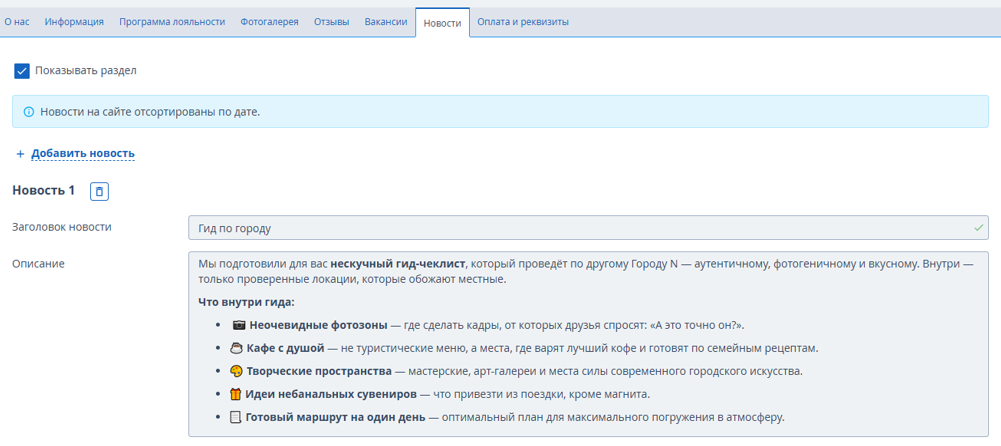
Task: Open the О нас tab
Action: tap(16, 22)
